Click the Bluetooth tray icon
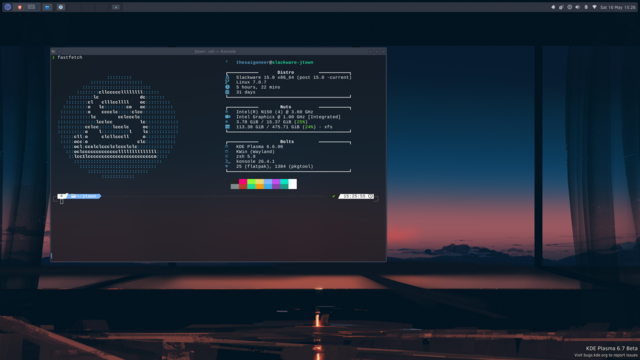 [586, 7]
